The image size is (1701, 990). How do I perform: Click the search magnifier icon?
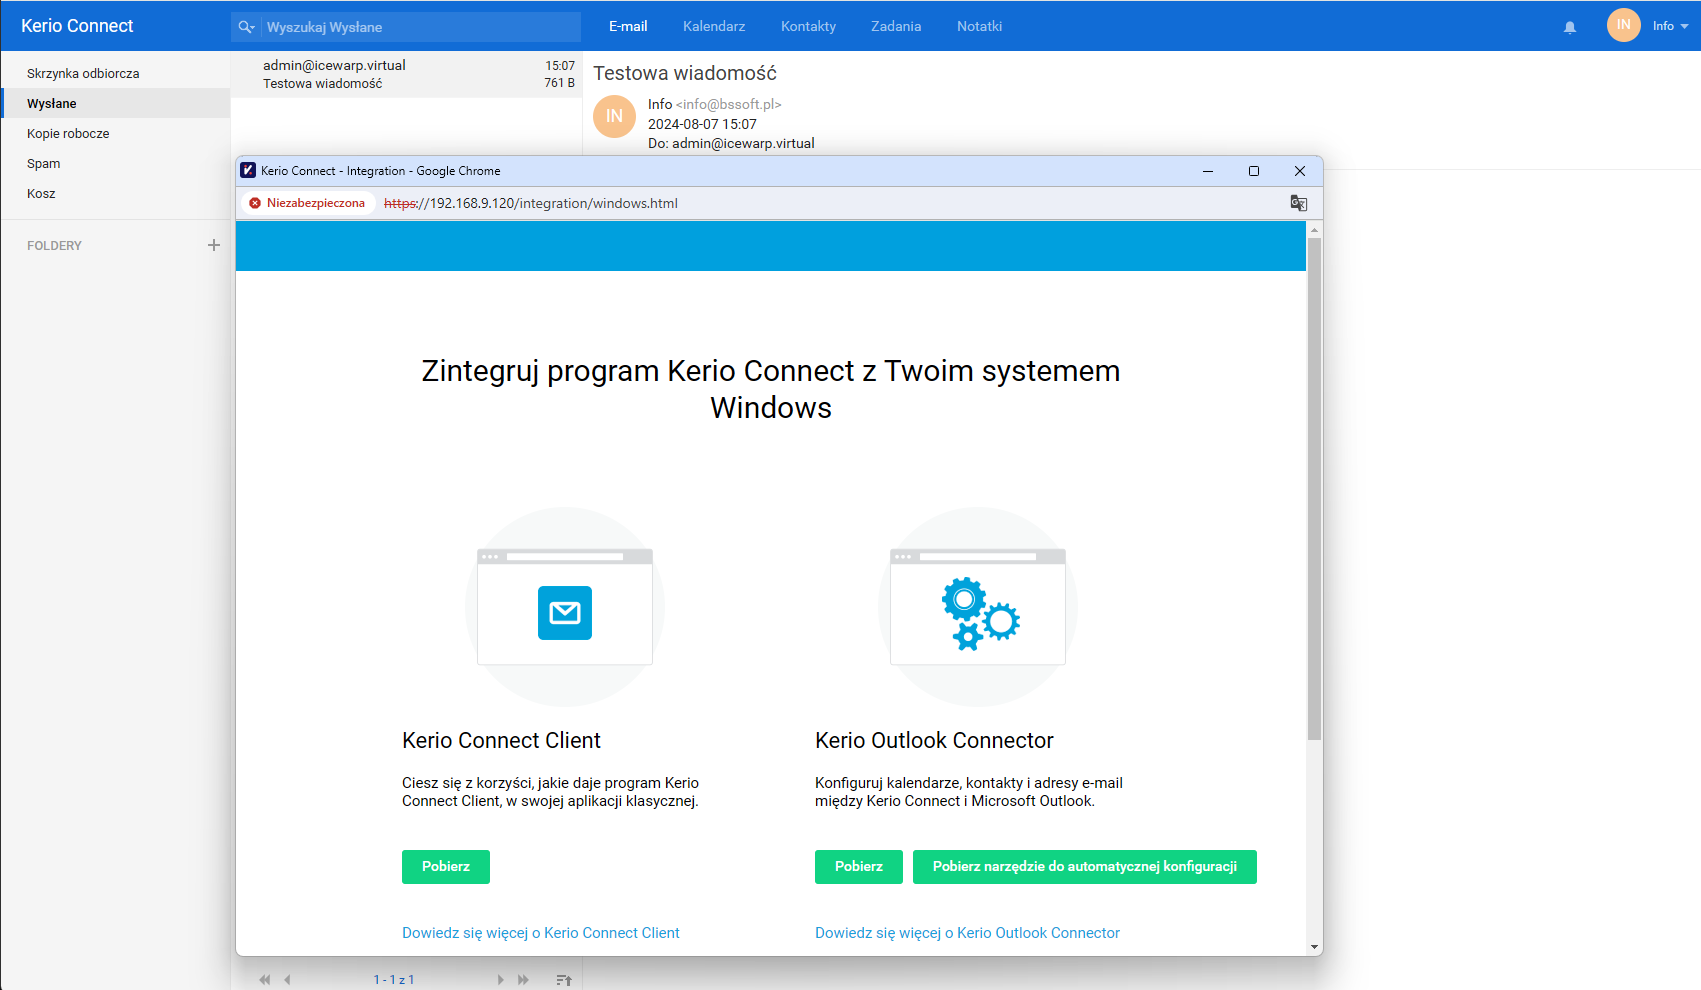246,27
